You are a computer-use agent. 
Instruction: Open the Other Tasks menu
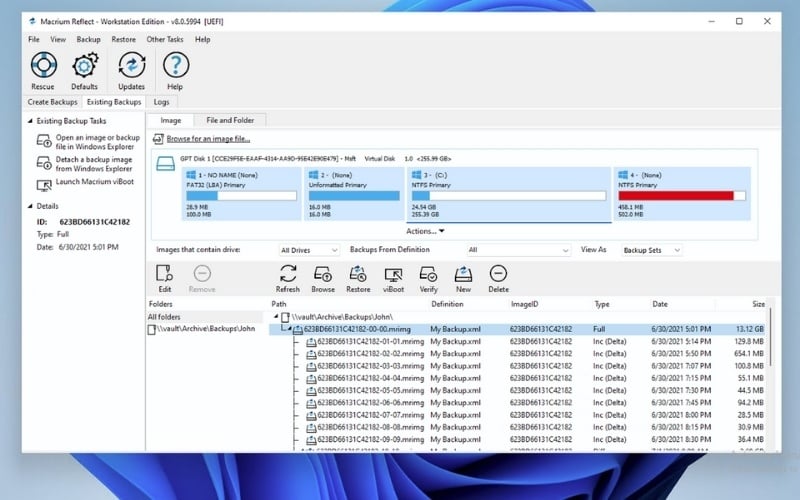pyautogui.click(x=165, y=39)
